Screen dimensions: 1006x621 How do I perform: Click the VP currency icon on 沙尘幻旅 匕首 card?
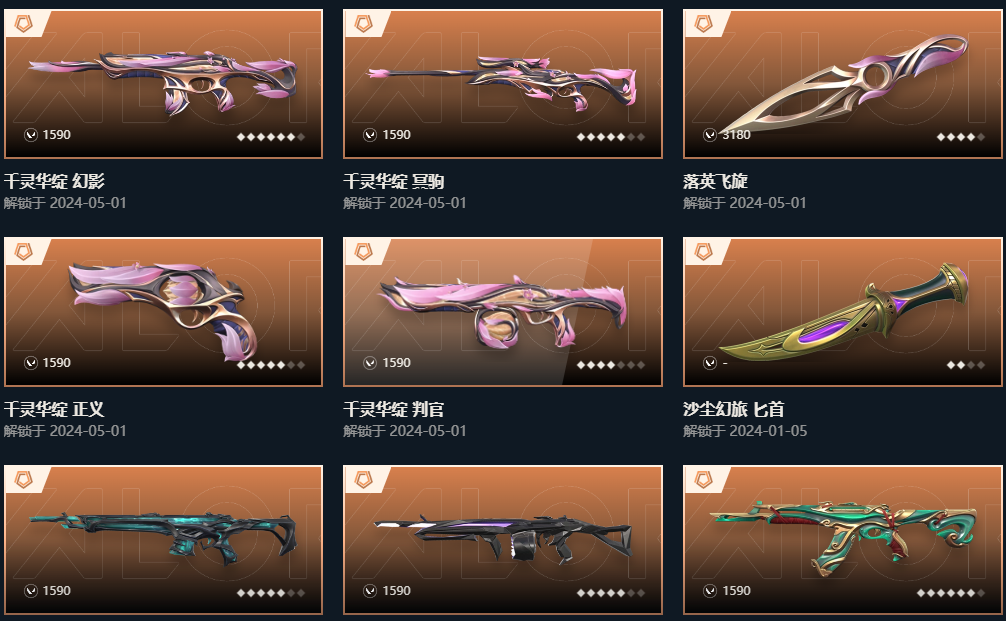coord(710,363)
